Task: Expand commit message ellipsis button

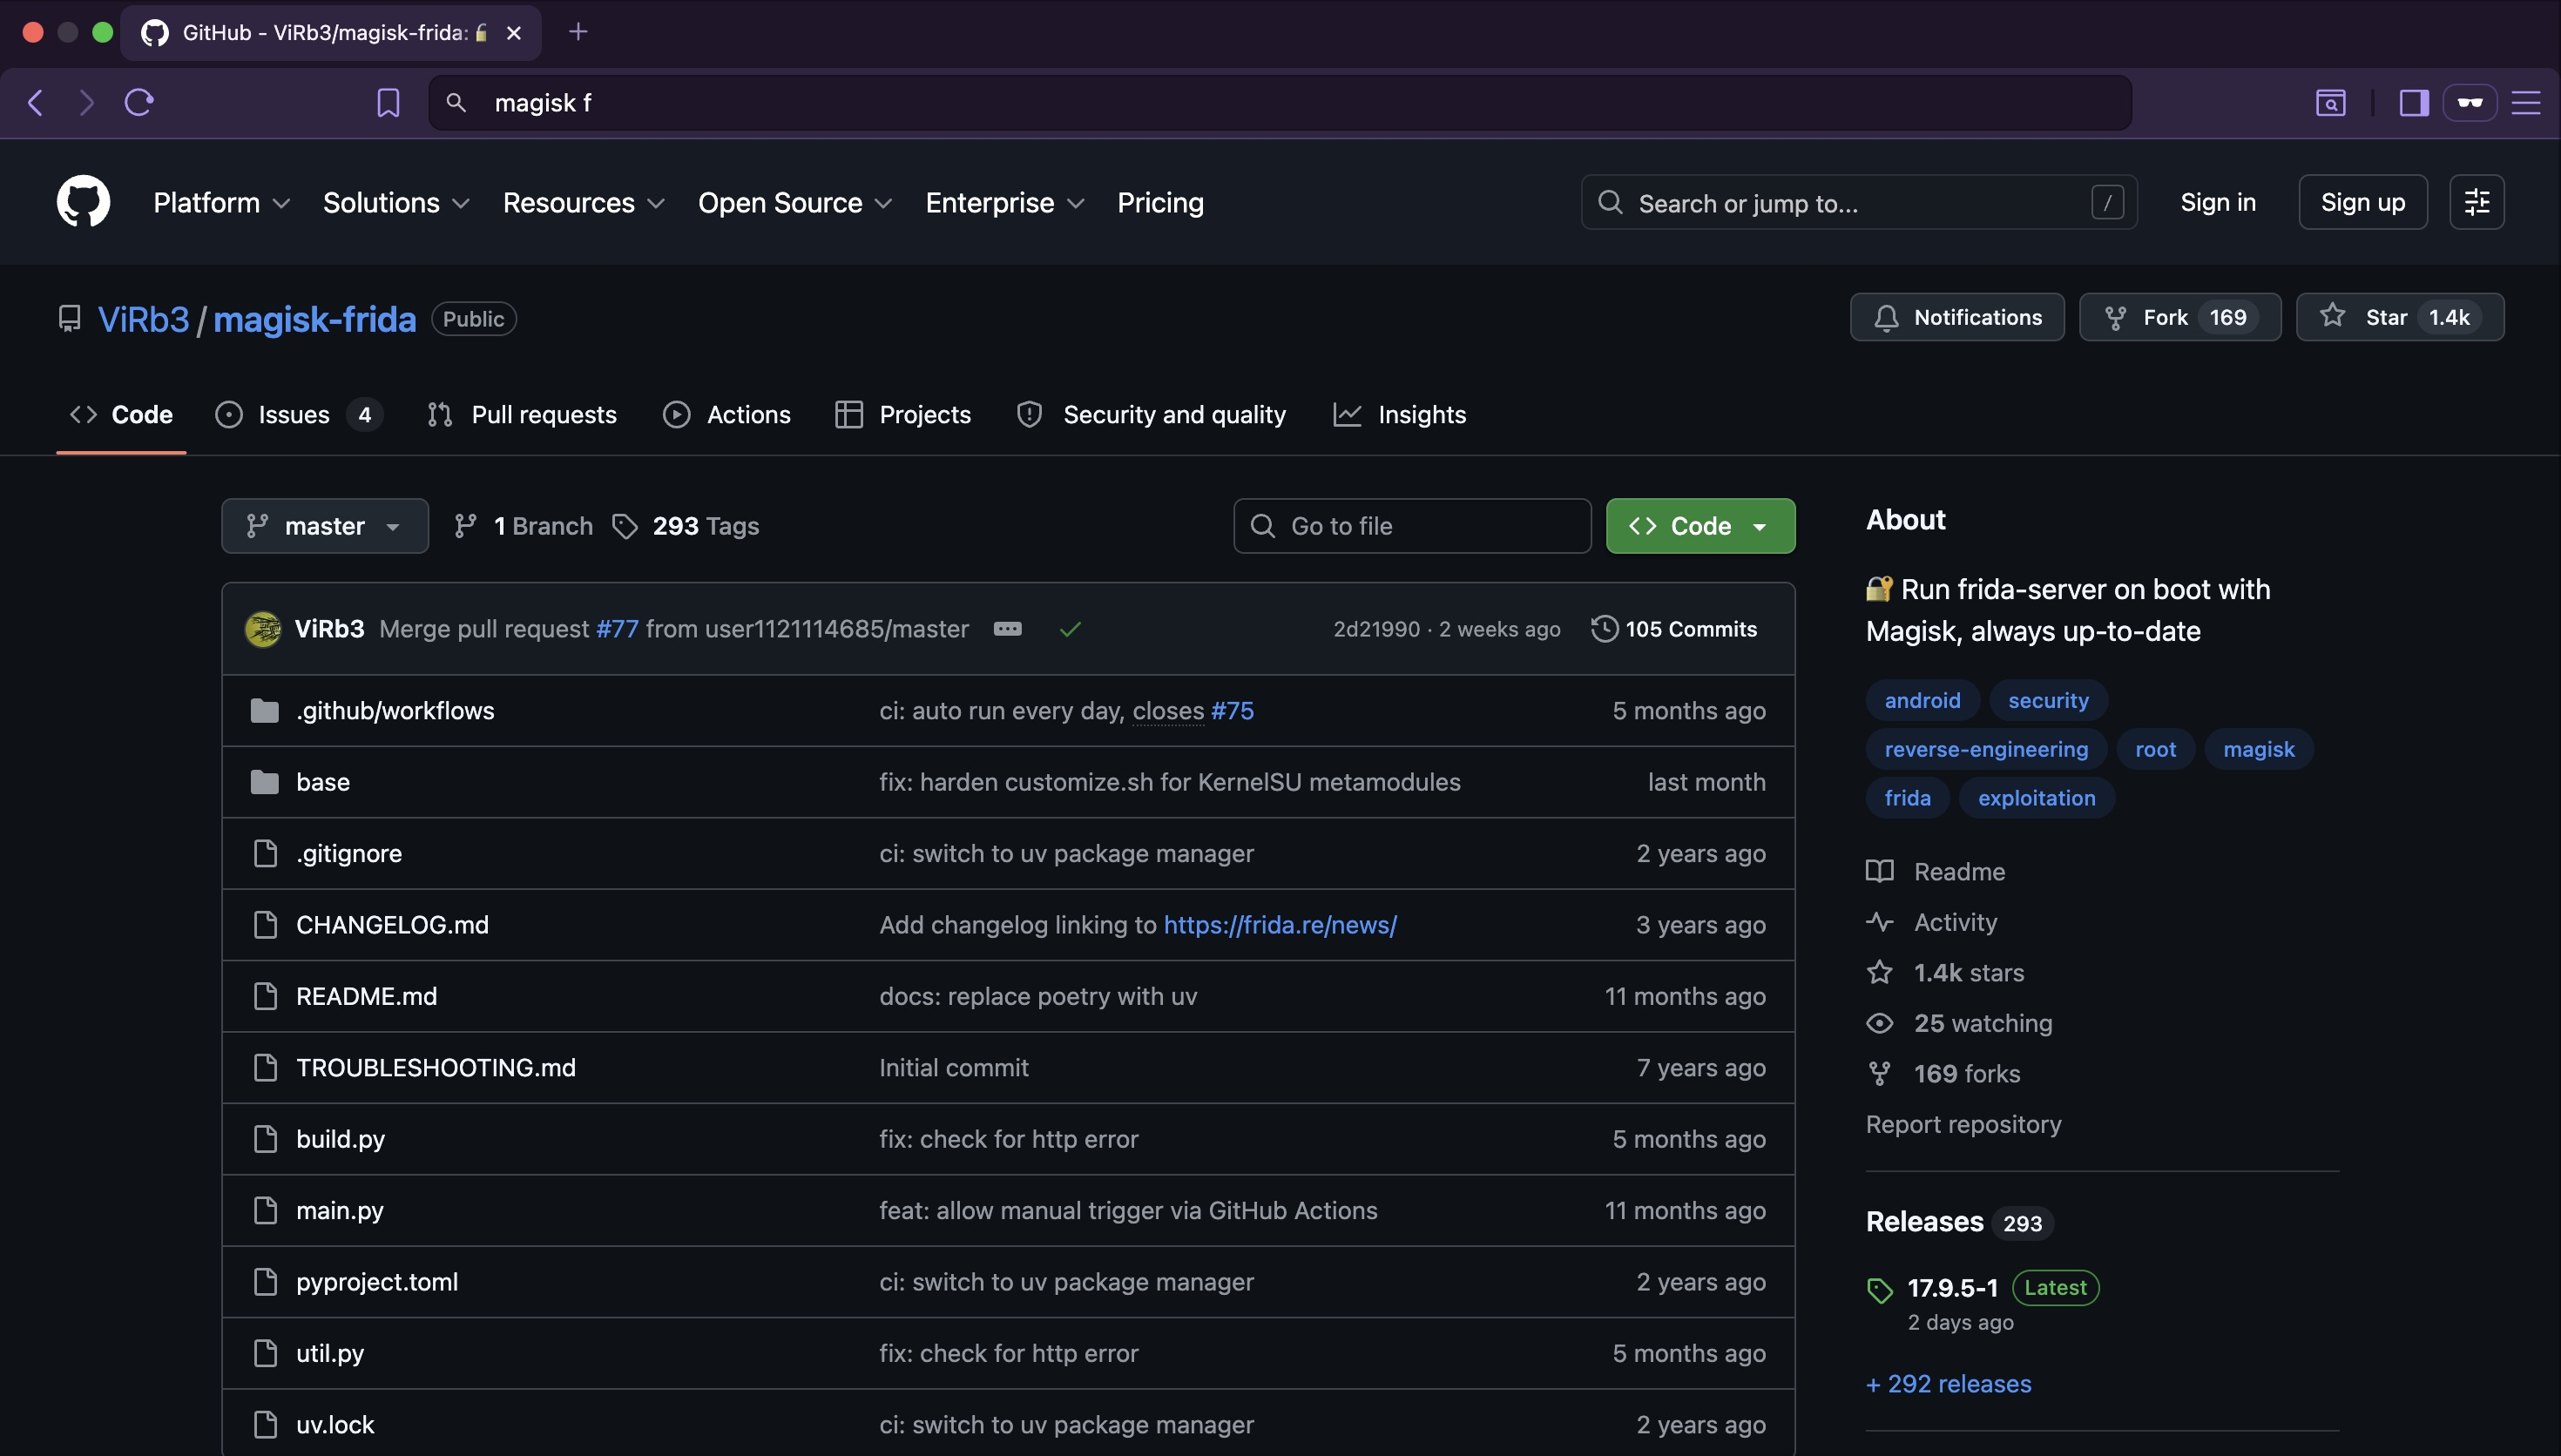Action: tap(1007, 628)
